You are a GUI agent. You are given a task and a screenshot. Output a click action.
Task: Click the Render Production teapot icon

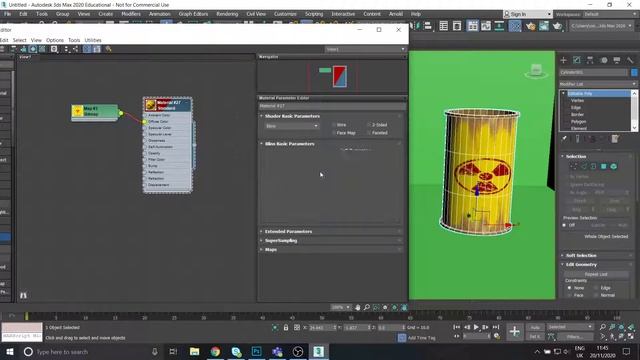(x=557, y=26)
